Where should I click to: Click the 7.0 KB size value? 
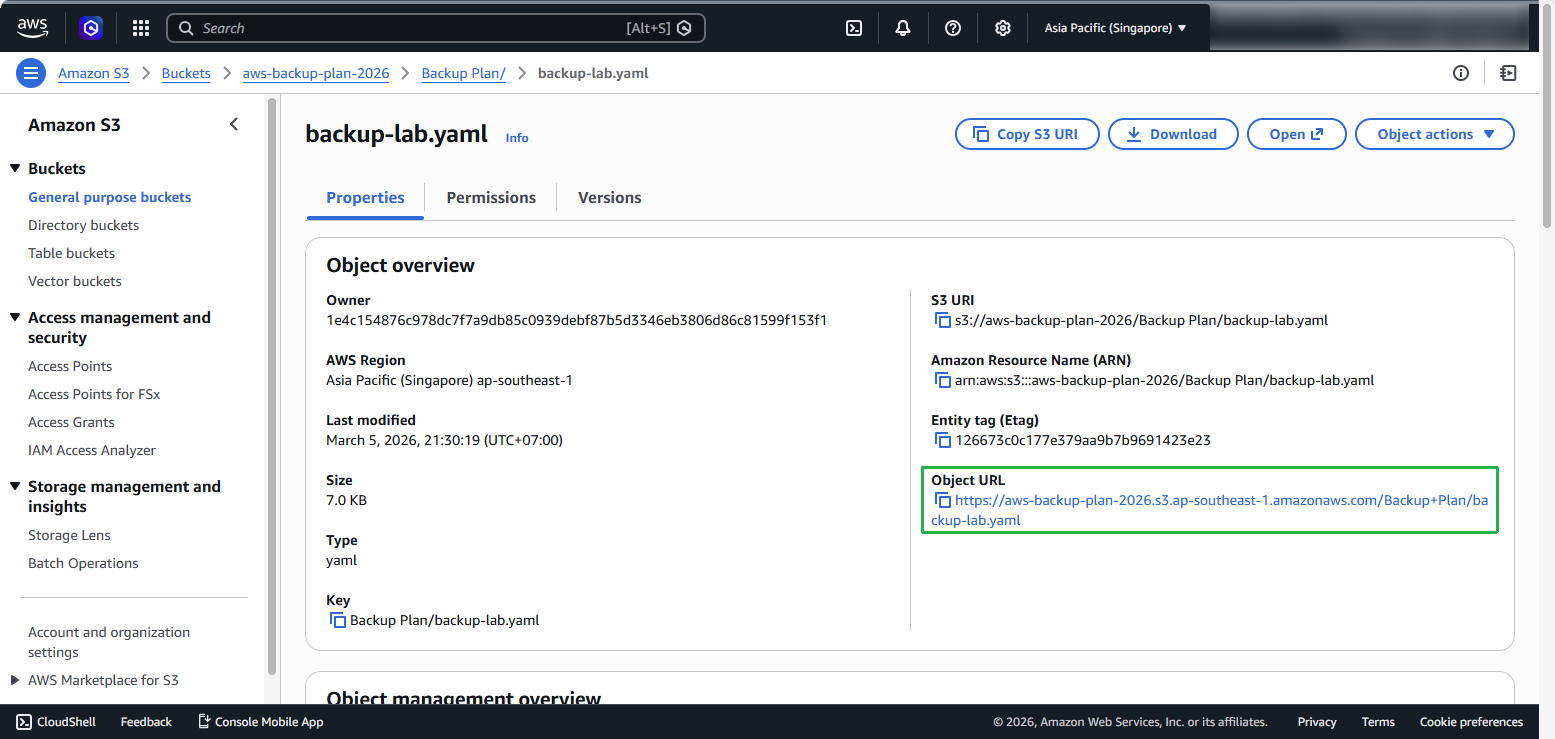(346, 501)
